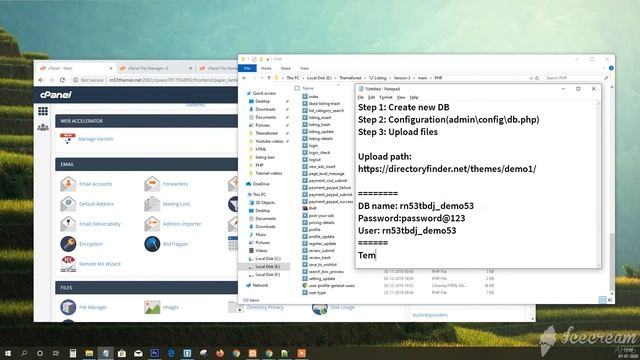Screen dimensions: 640x360
Task: Open Photoshop from the taskbar
Action: (x=155, y=353)
